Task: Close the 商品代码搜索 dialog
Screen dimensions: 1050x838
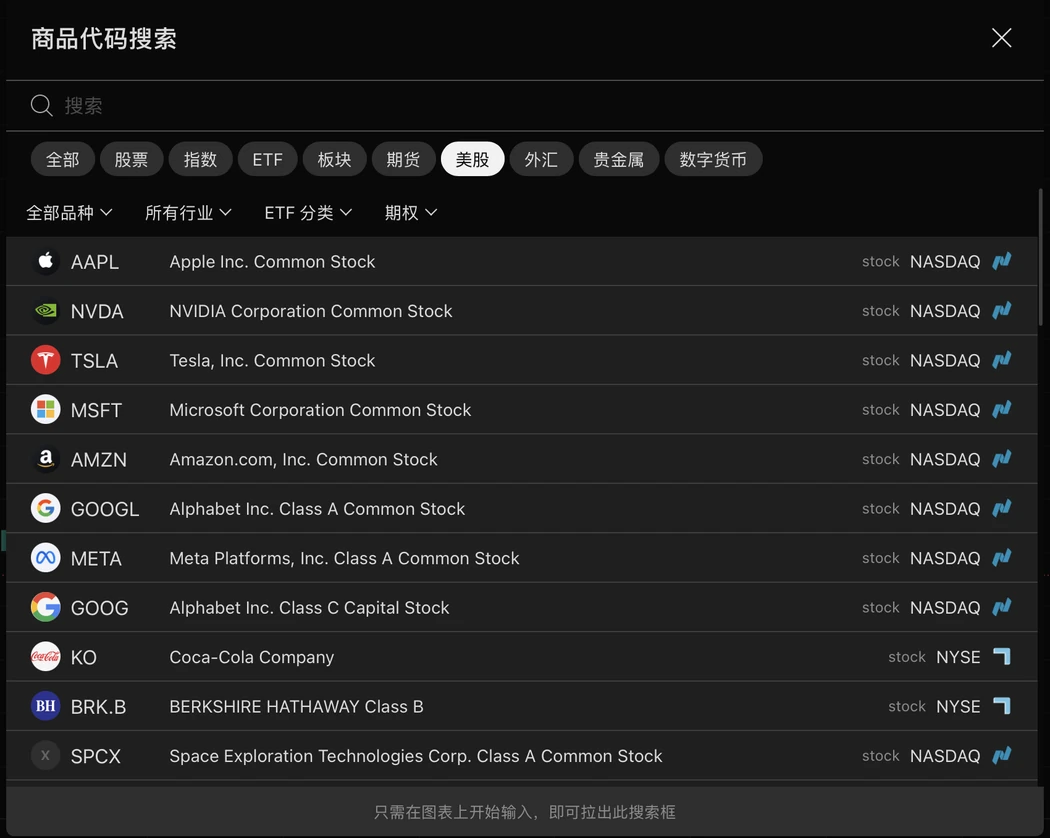Action: [1001, 38]
